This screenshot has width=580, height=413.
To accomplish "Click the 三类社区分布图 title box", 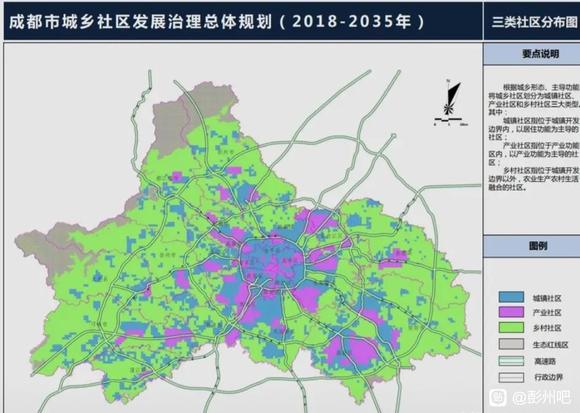I will (532, 21).
